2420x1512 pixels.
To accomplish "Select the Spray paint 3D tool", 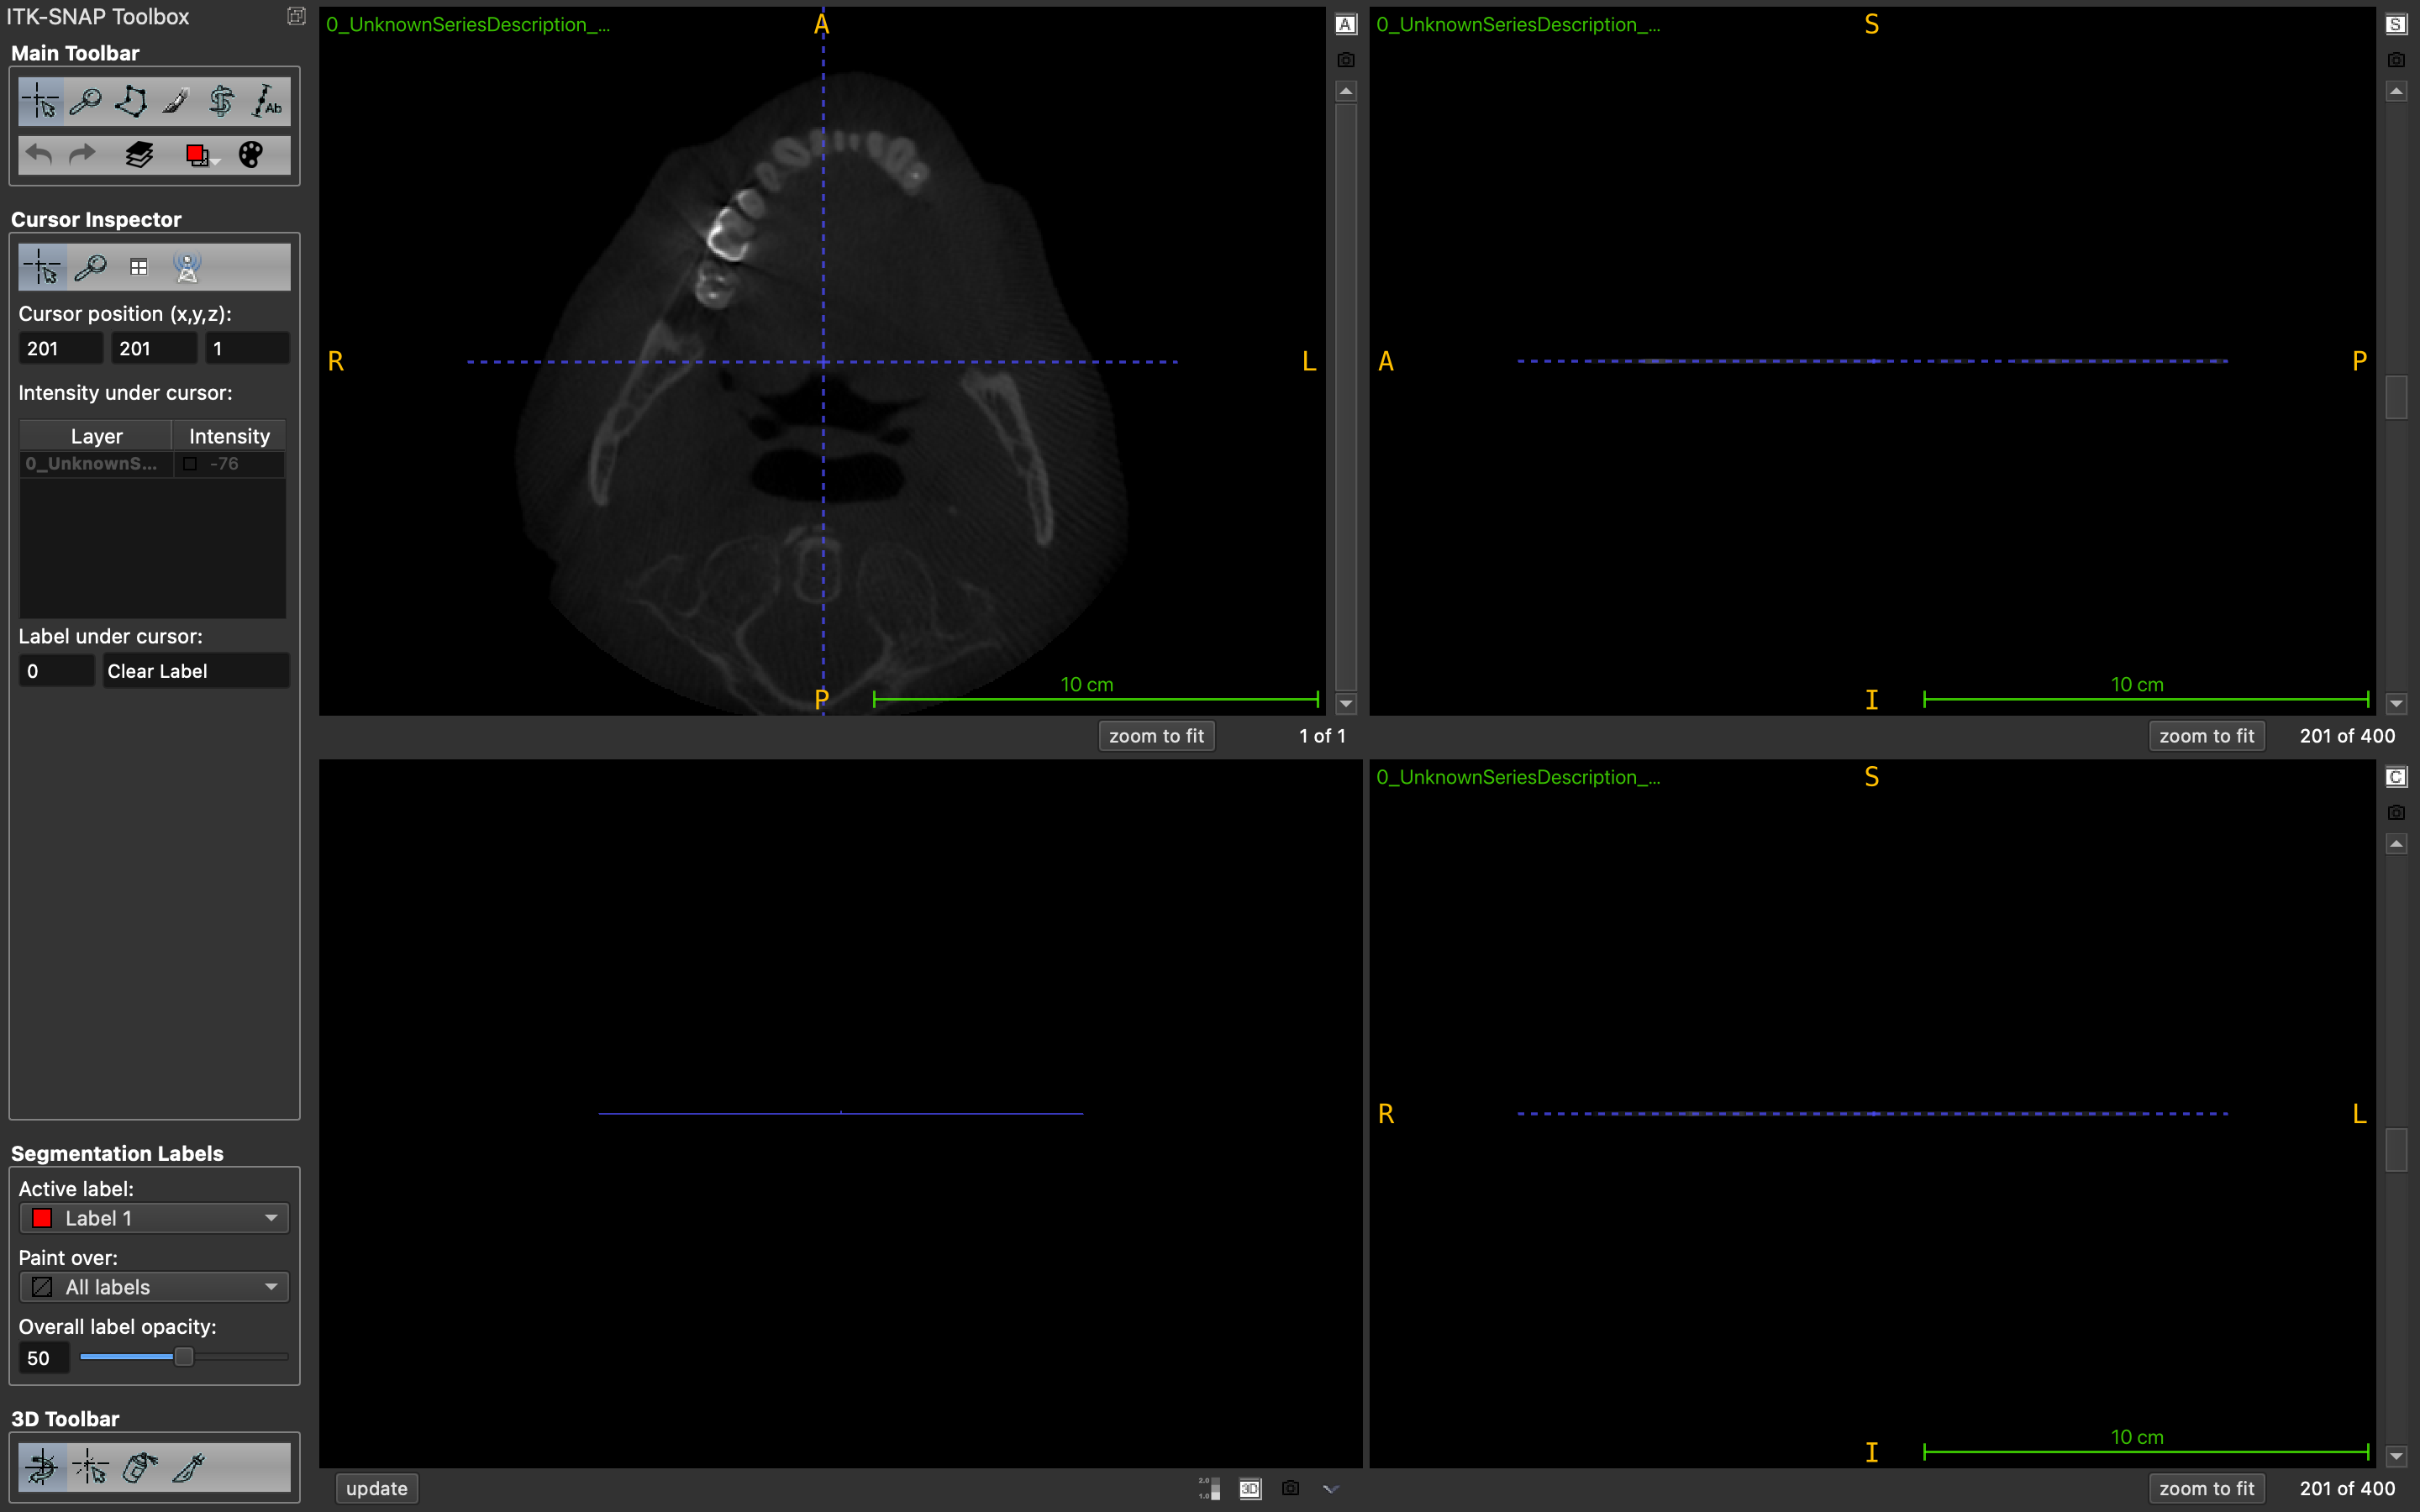I will tap(139, 1467).
